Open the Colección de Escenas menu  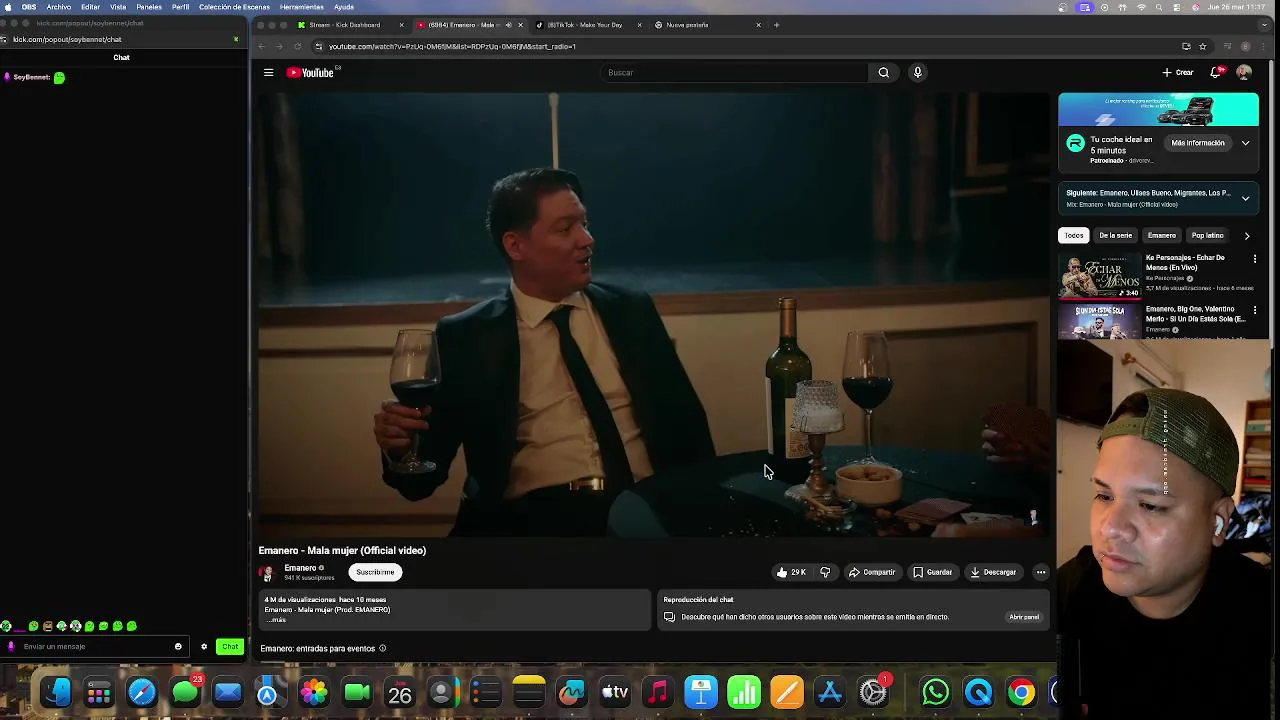(x=234, y=7)
